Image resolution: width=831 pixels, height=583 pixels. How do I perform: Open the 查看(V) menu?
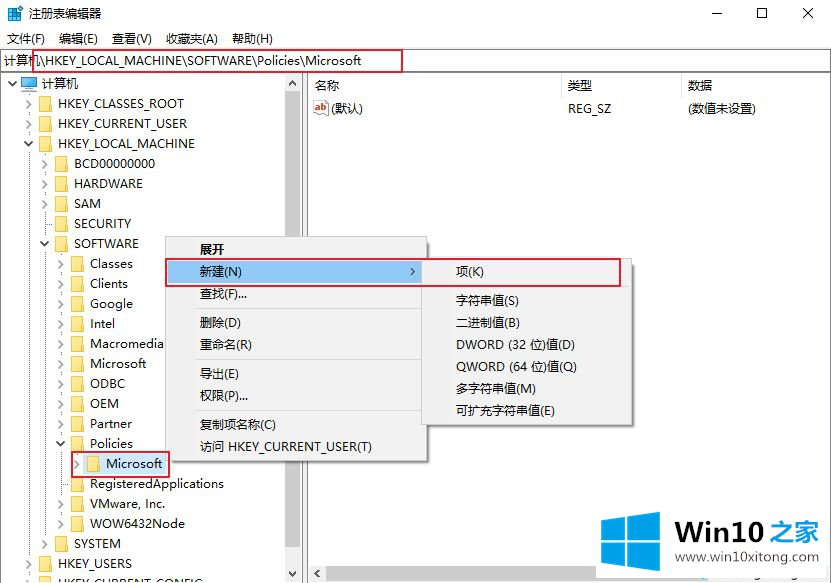[x=131, y=39]
